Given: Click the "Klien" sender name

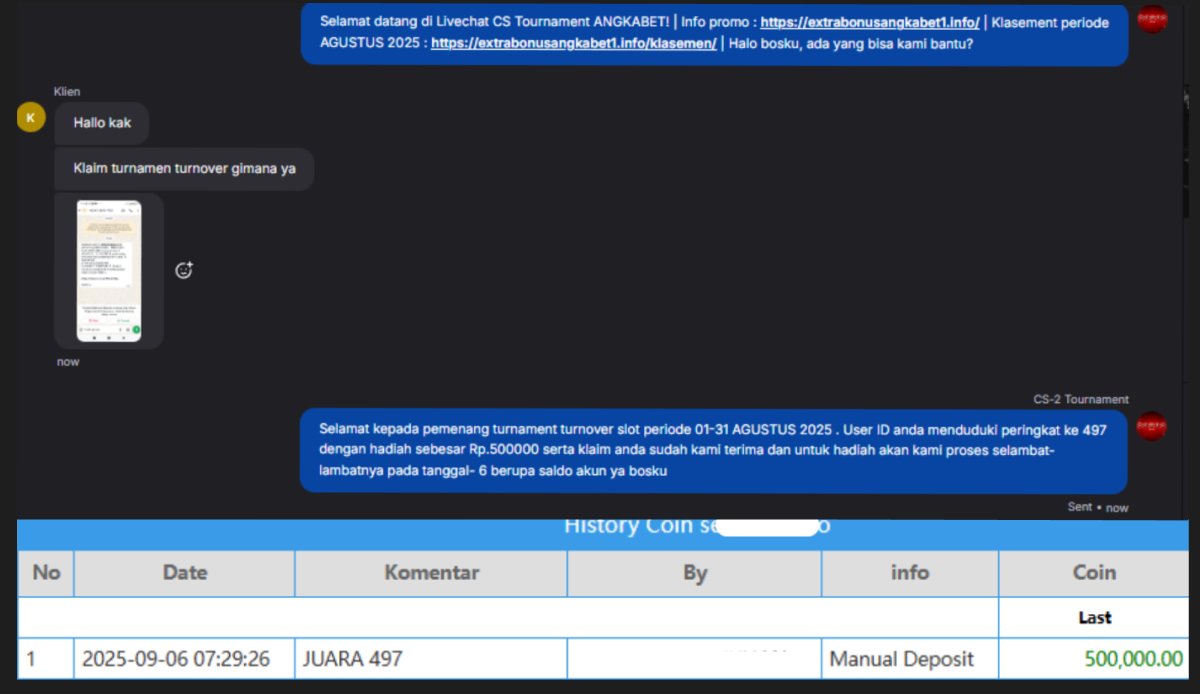Looking at the screenshot, I should pyautogui.click(x=67, y=92).
